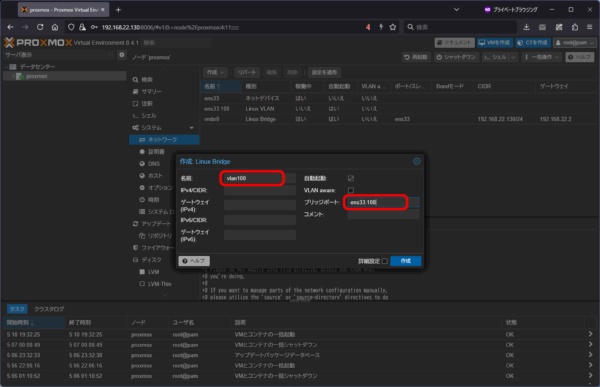Screen dimensions: 600x387
Task: Click コメント input field
Action: 383,214
